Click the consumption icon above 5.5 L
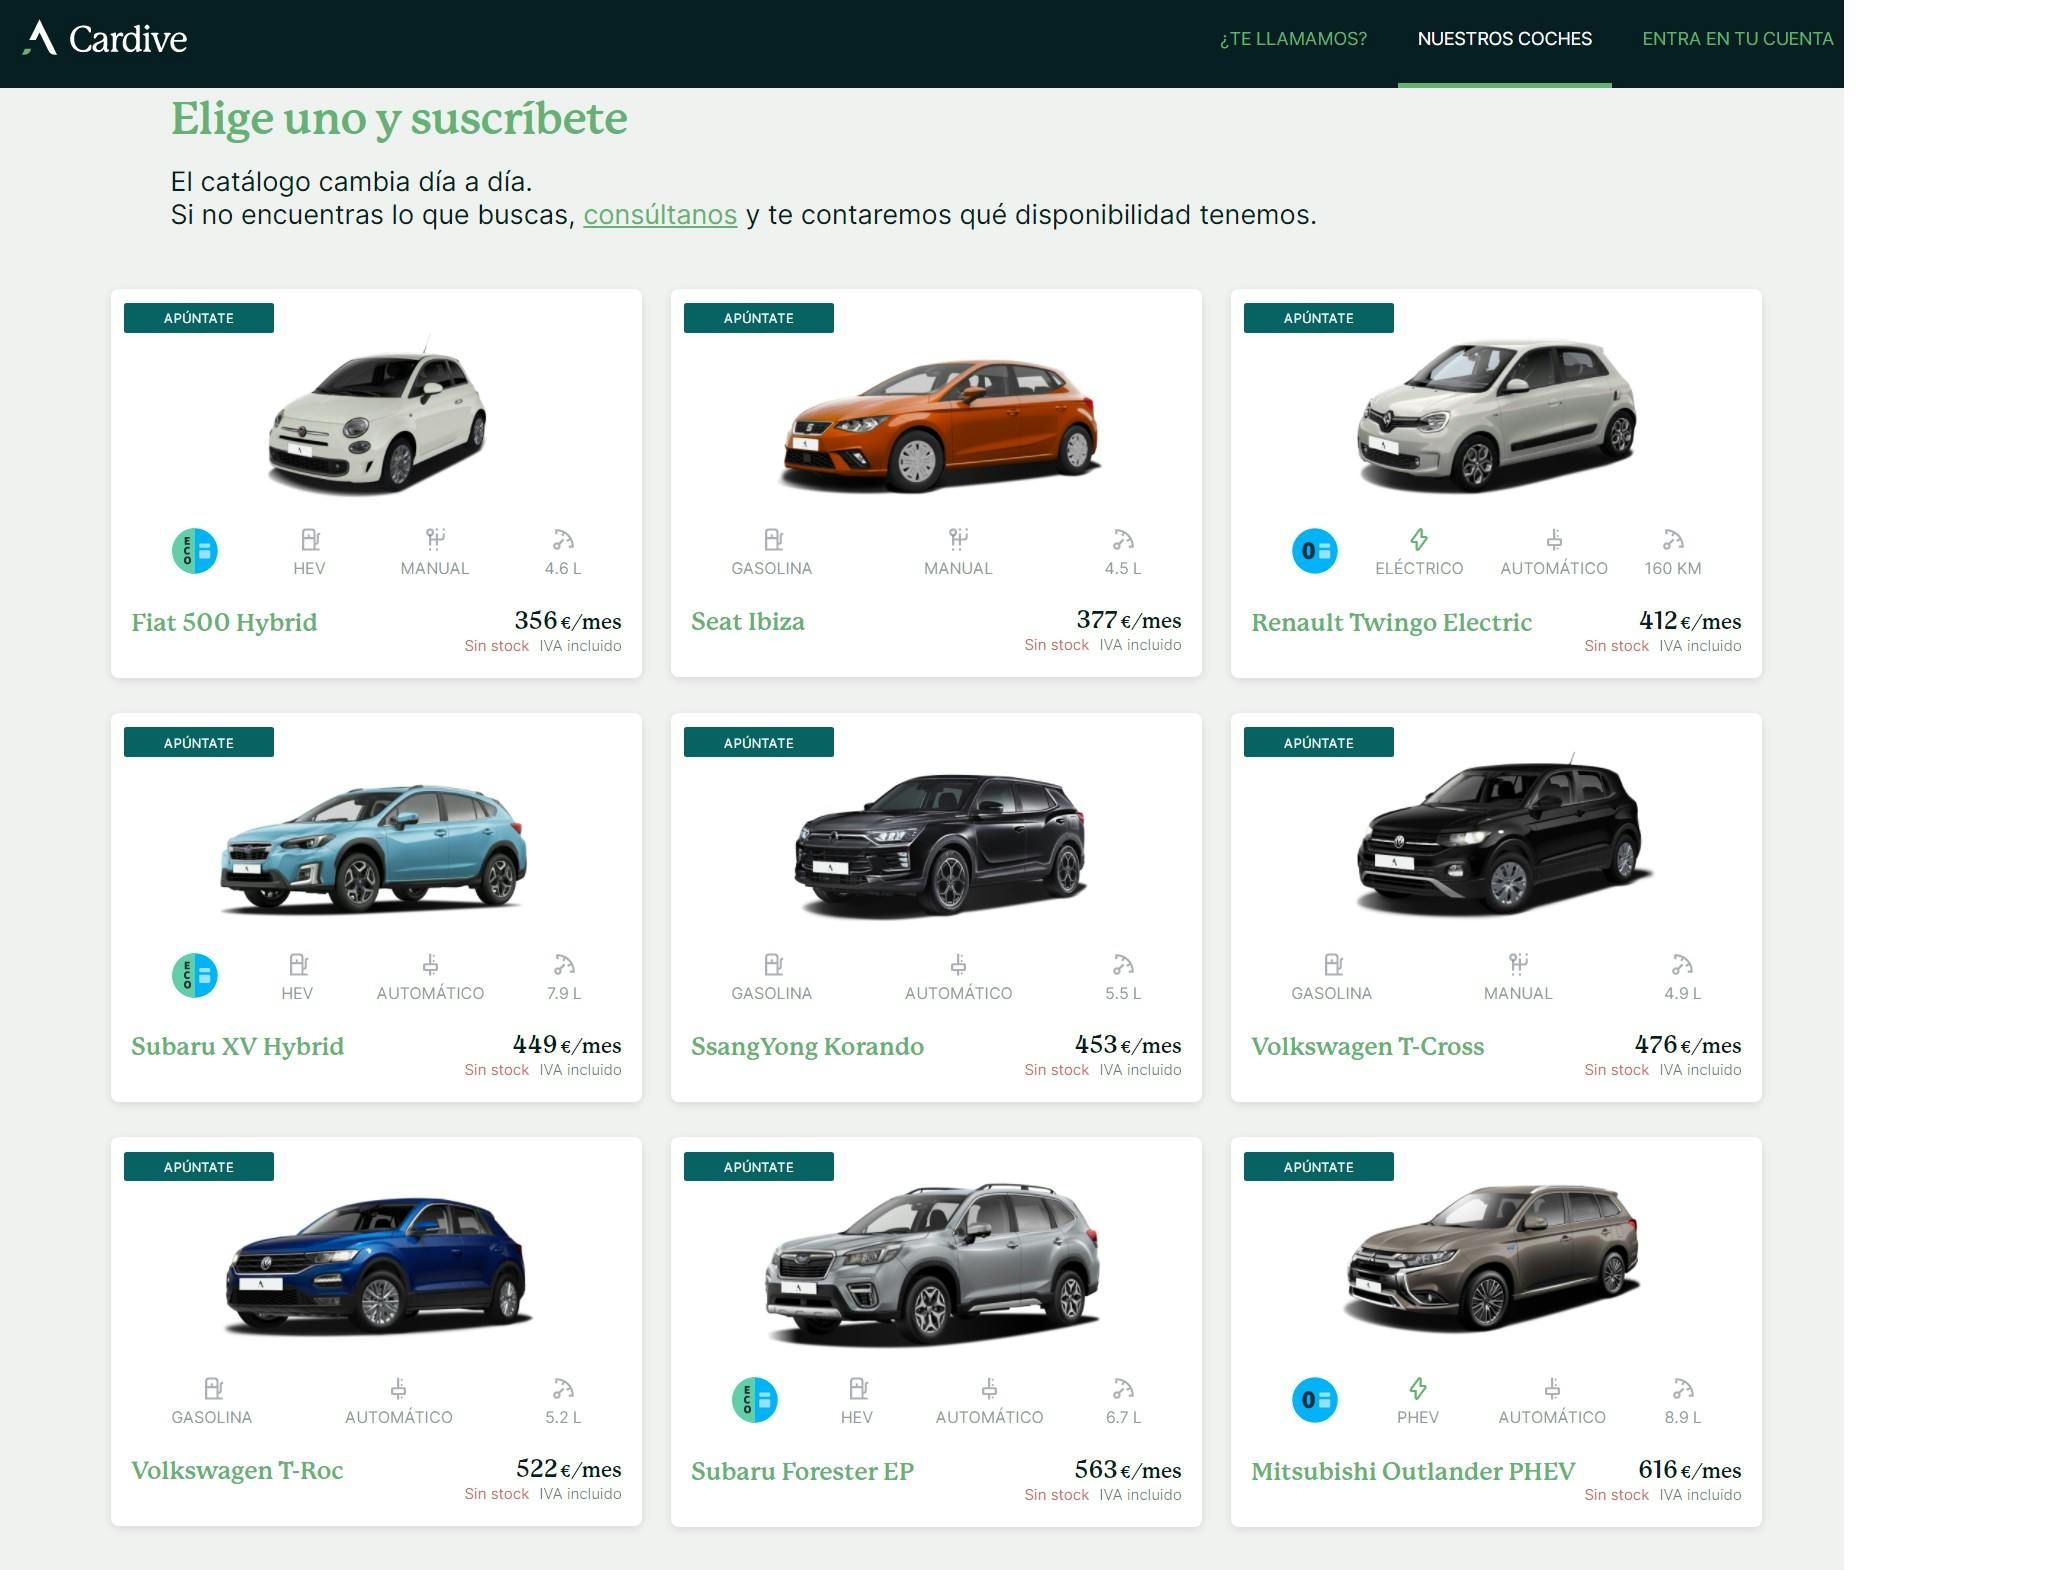 (x=1123, y=965)
